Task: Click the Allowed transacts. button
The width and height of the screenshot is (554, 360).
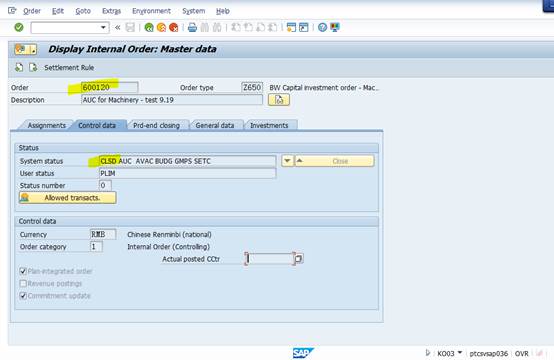Action: pyautogui.click(x=67, y=198)
